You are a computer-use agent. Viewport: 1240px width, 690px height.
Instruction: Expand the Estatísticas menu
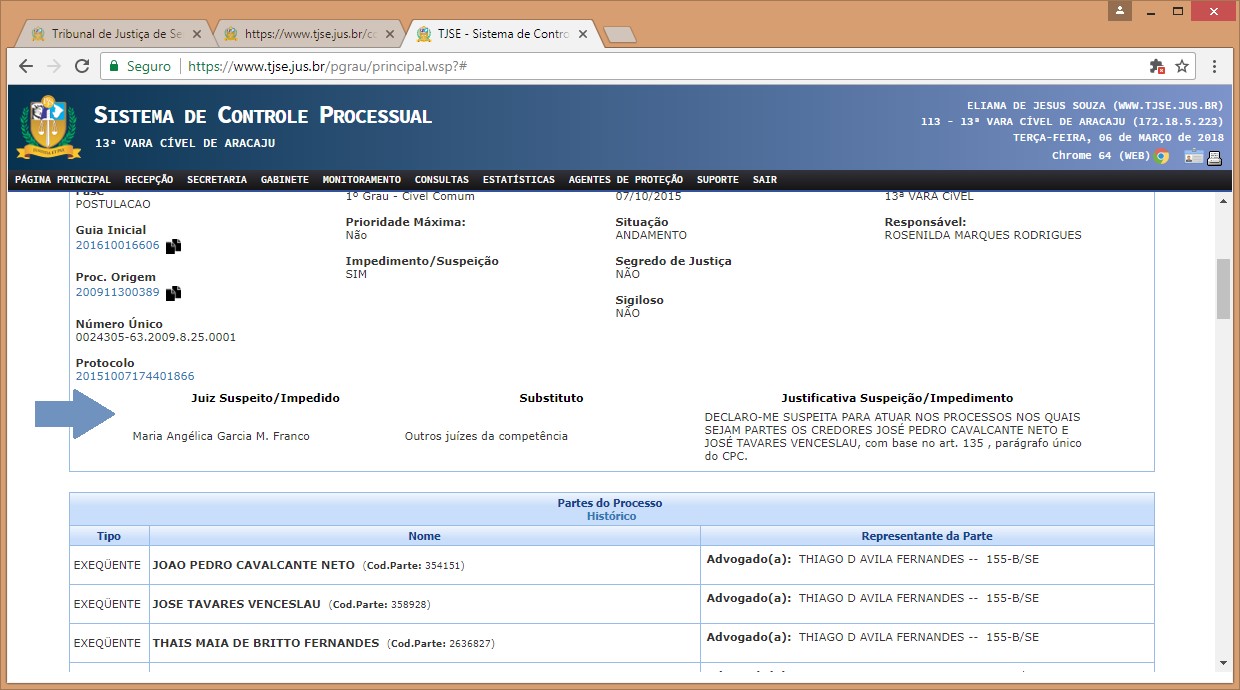[518, 180]
